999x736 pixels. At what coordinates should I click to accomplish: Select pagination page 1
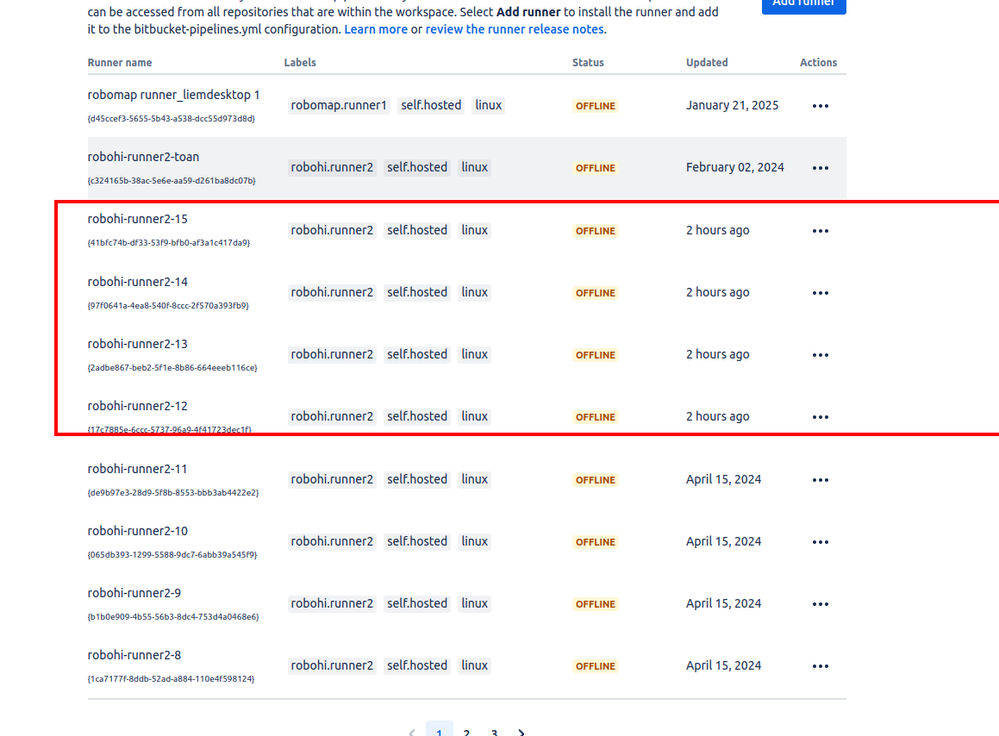[439, 730]
